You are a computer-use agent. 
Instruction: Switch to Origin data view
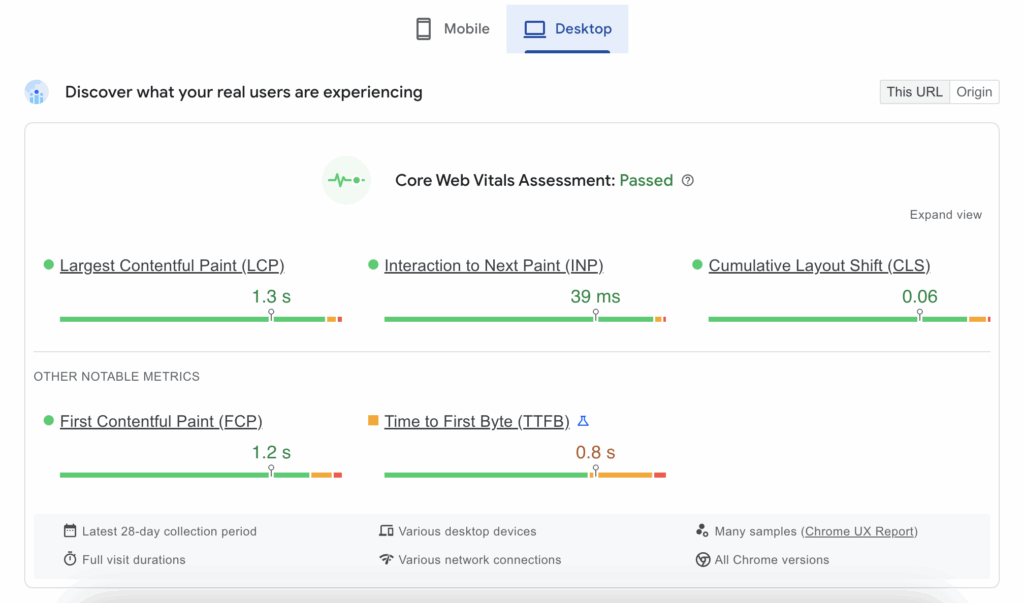tap(974, 92)
